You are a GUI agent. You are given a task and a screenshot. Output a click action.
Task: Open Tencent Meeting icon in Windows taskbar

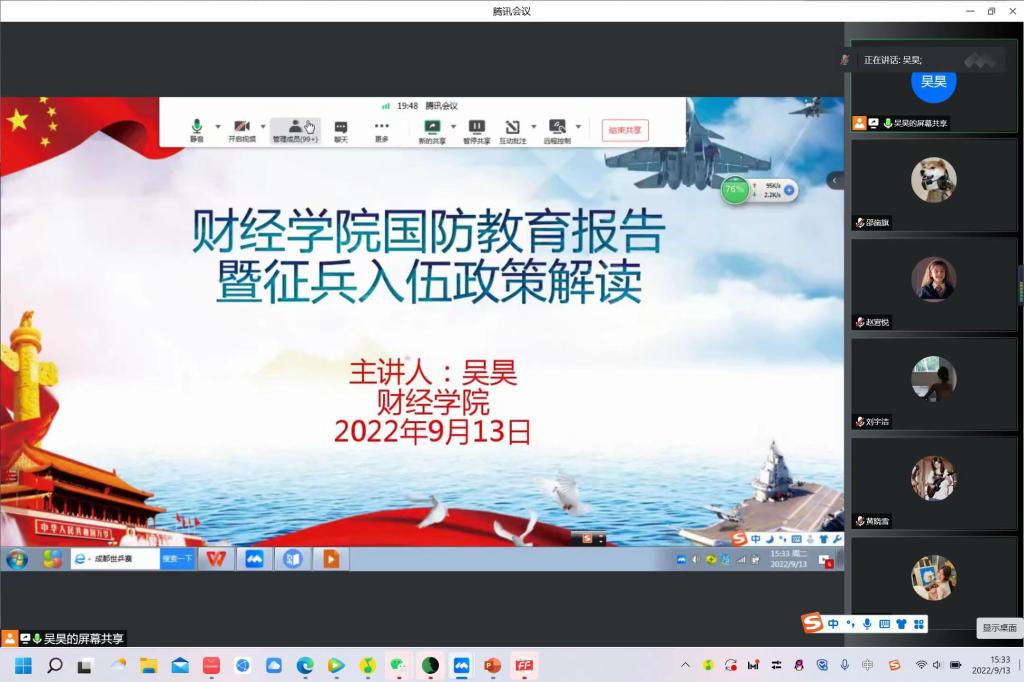click(461, 665)
